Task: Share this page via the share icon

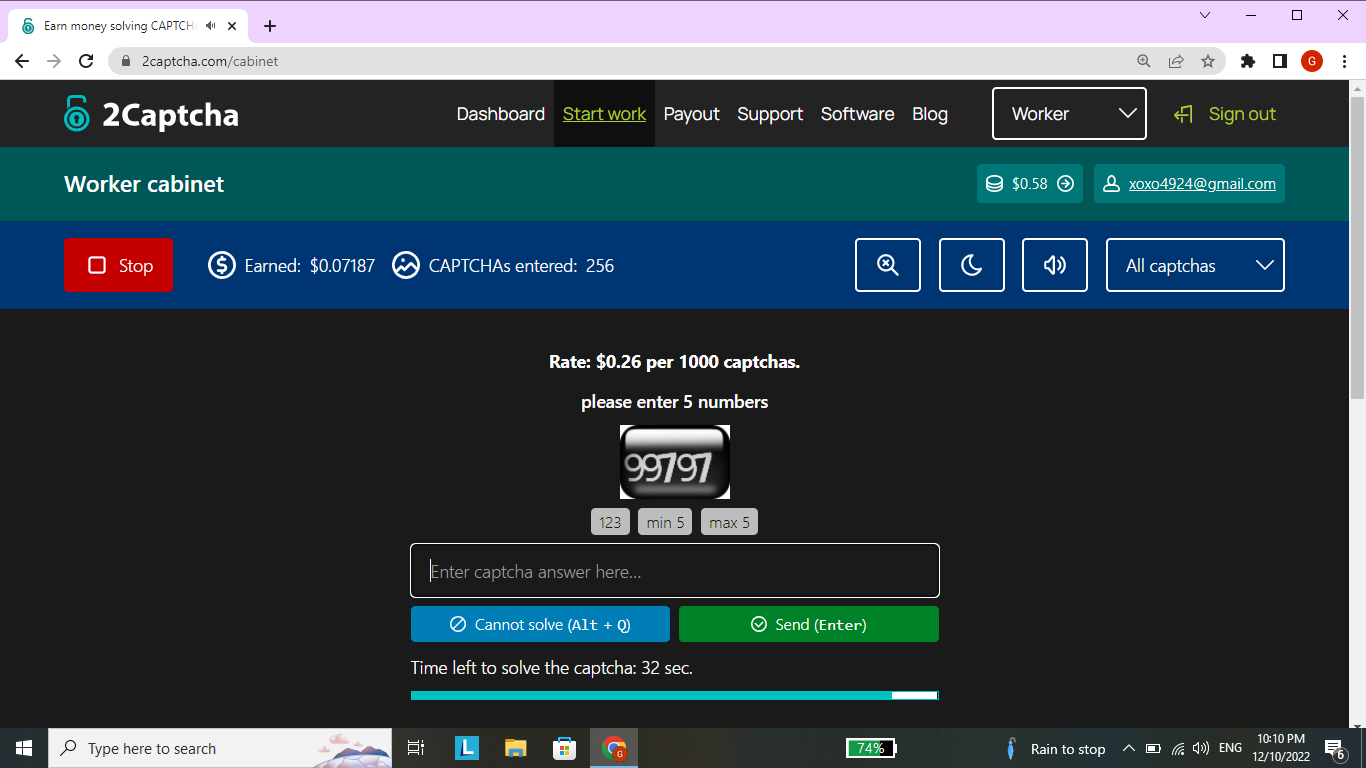Action: point(1176,61)
